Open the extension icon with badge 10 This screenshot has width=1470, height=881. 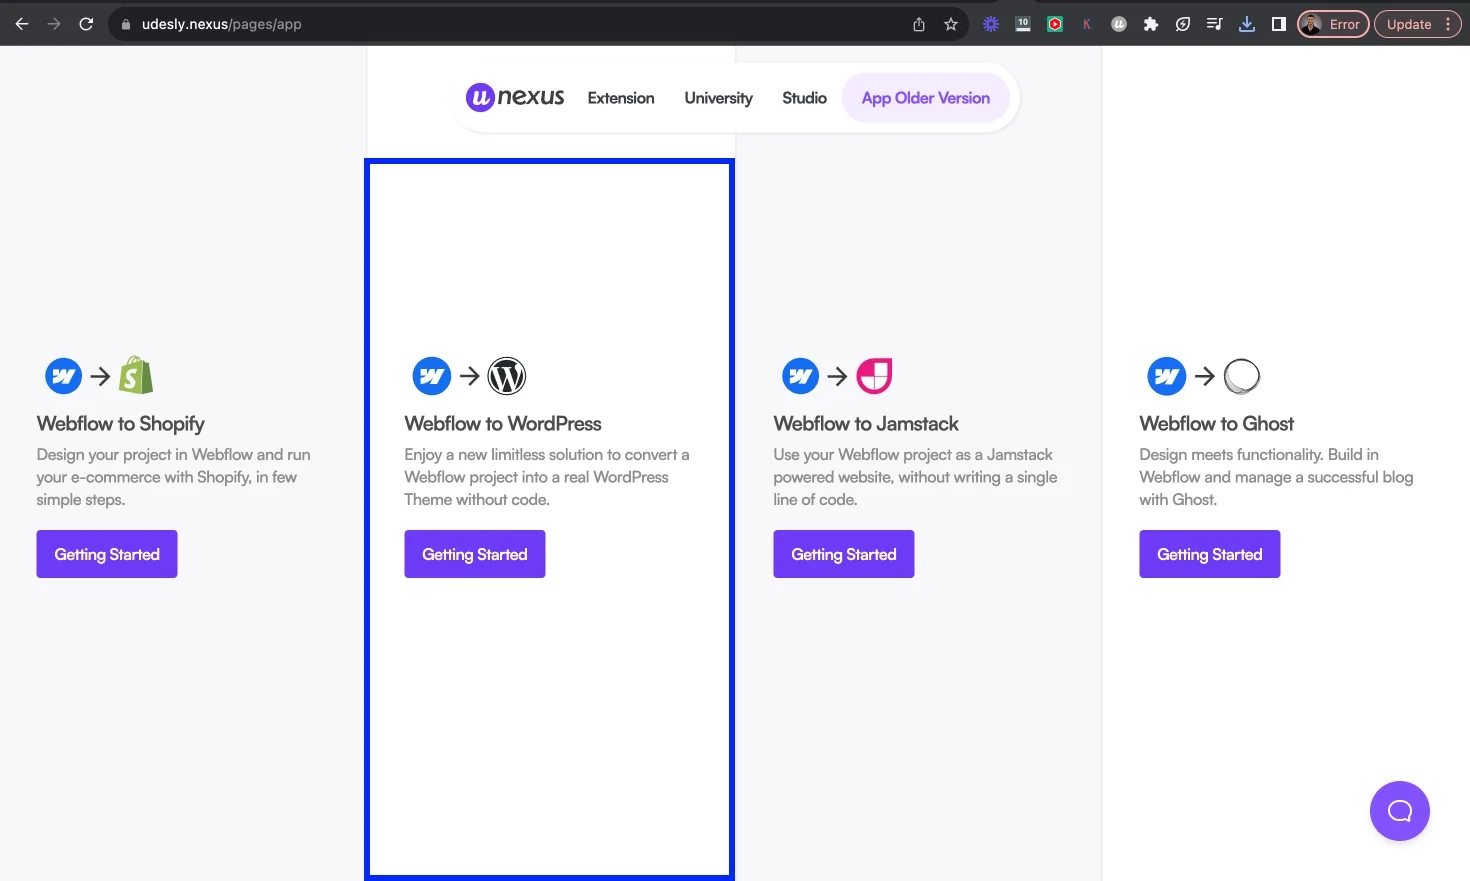1023,24
